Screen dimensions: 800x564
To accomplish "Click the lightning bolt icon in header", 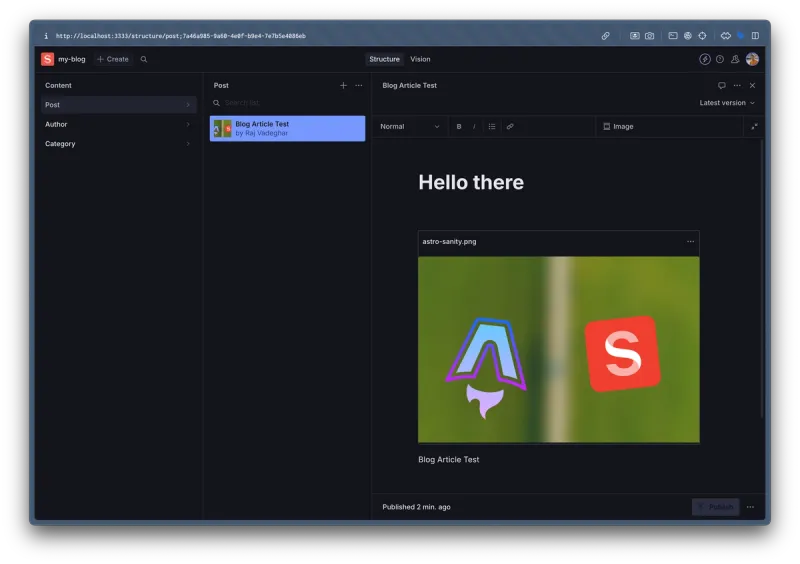I will (705, 59).
